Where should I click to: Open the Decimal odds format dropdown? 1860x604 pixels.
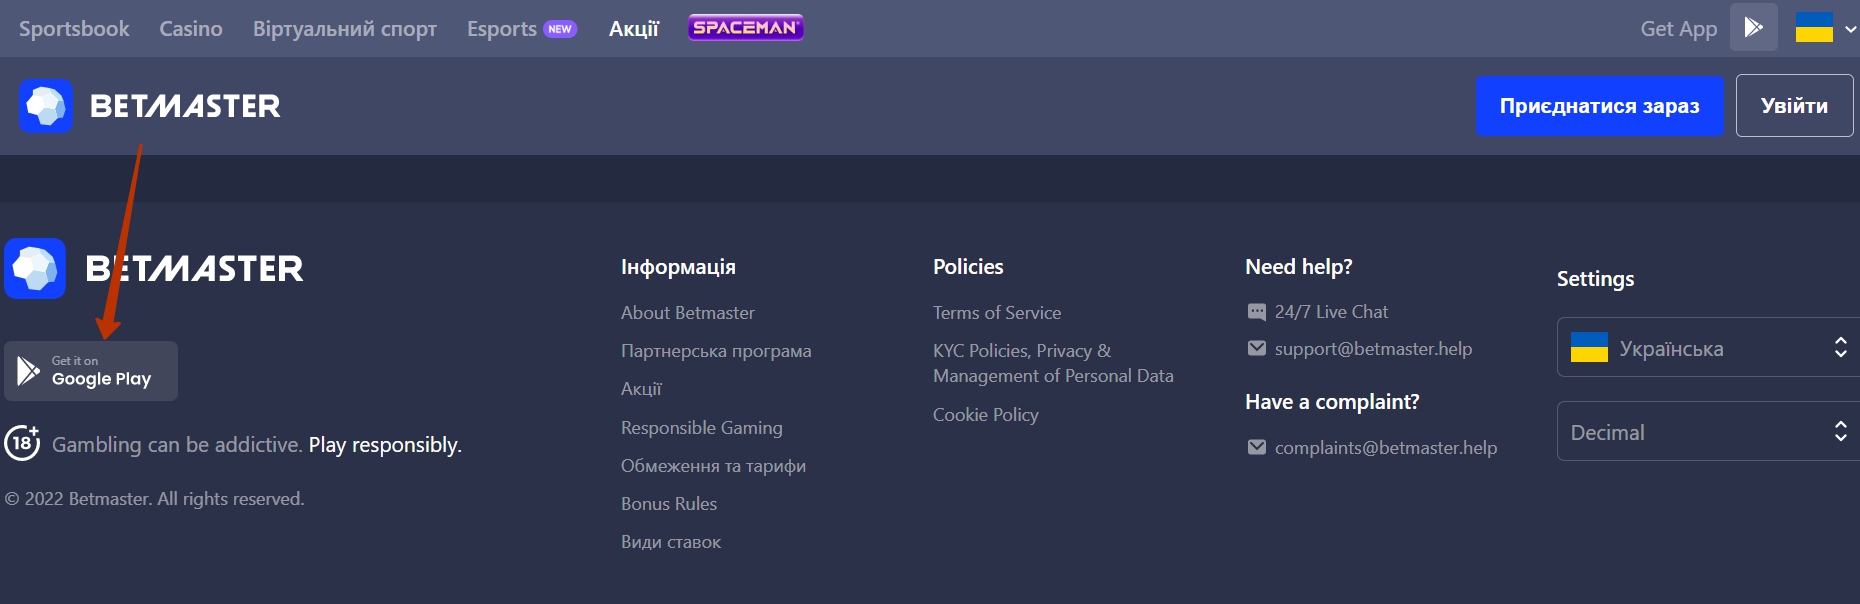click(1708, 432)
